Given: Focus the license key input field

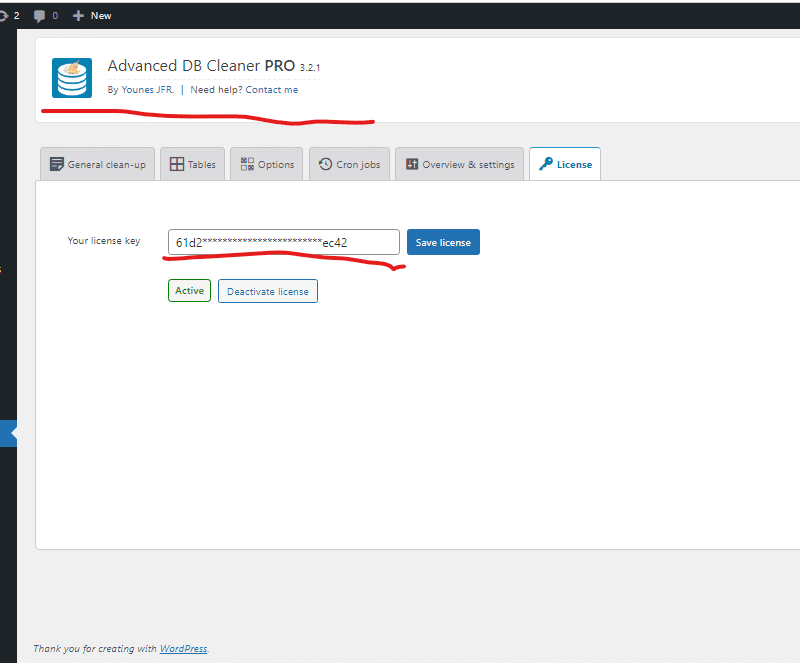Looking at the screenshot, I should pos(284,242).
